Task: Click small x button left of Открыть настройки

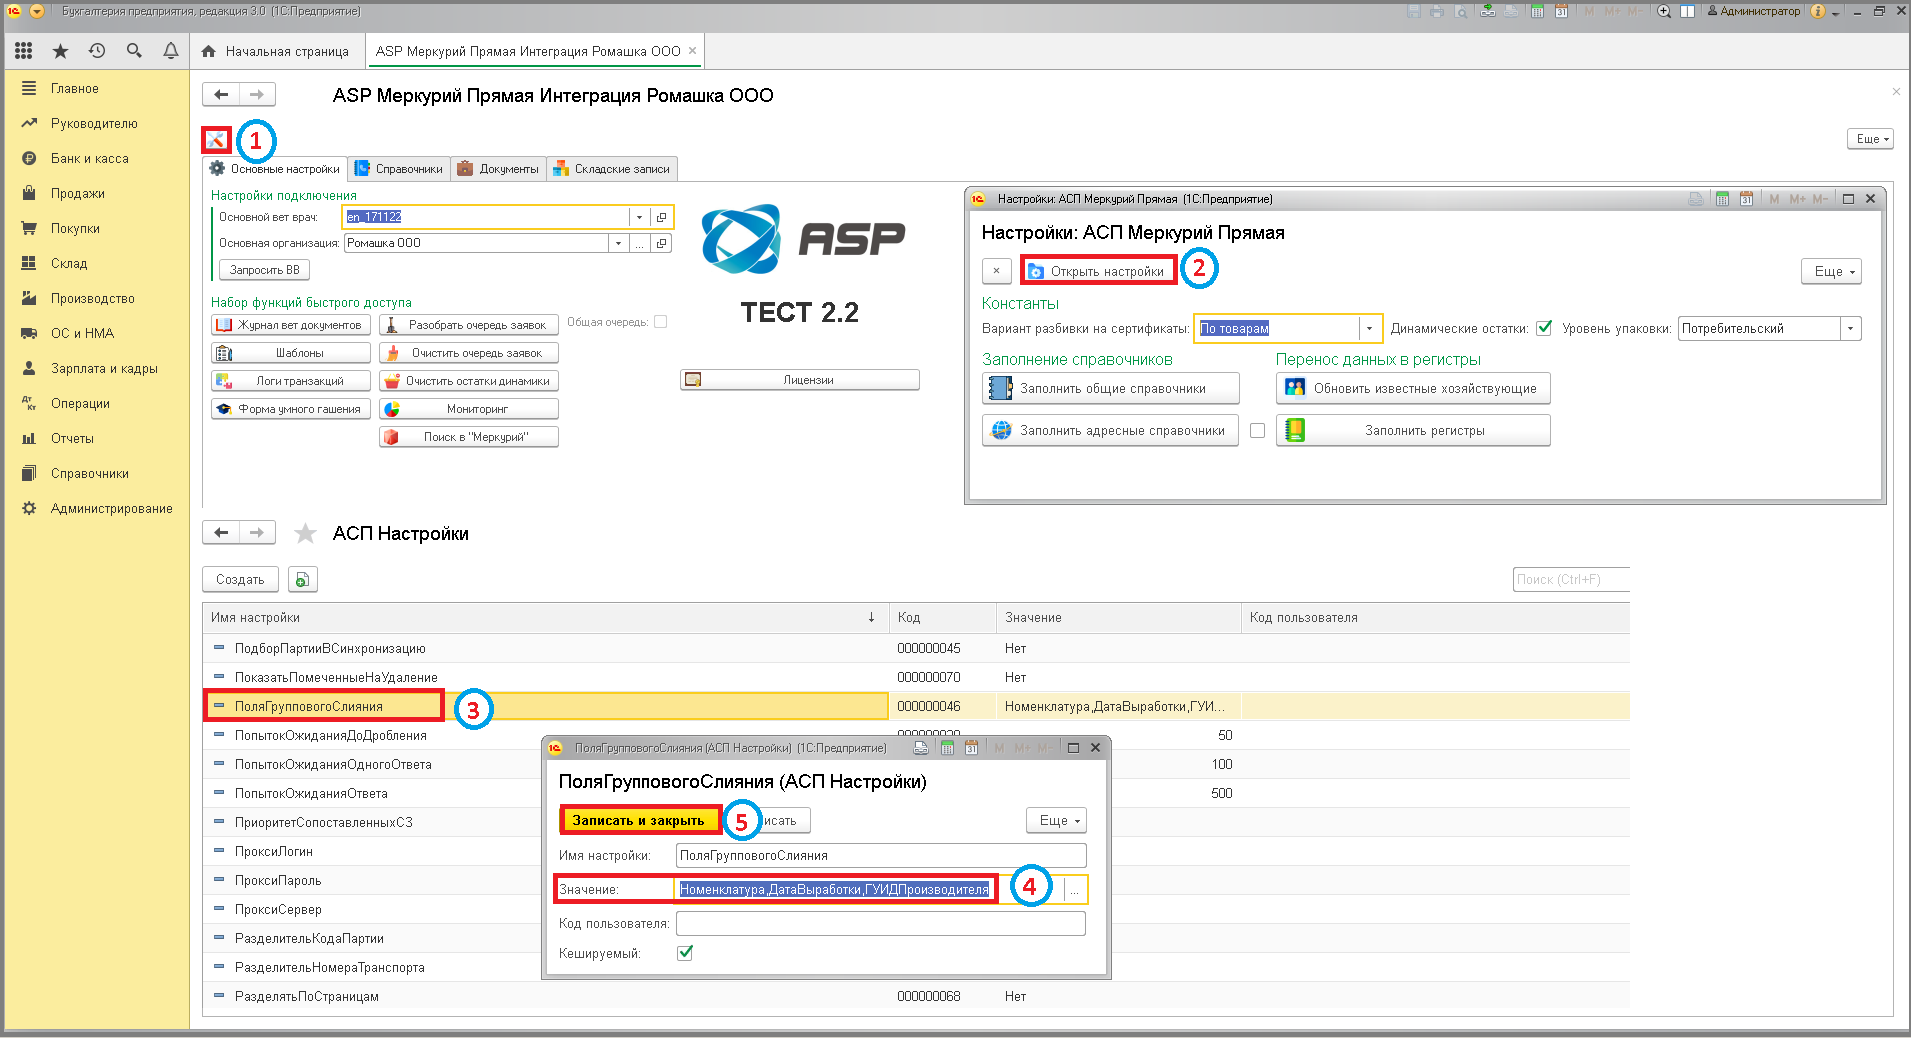Action: (x=996, y=271)
